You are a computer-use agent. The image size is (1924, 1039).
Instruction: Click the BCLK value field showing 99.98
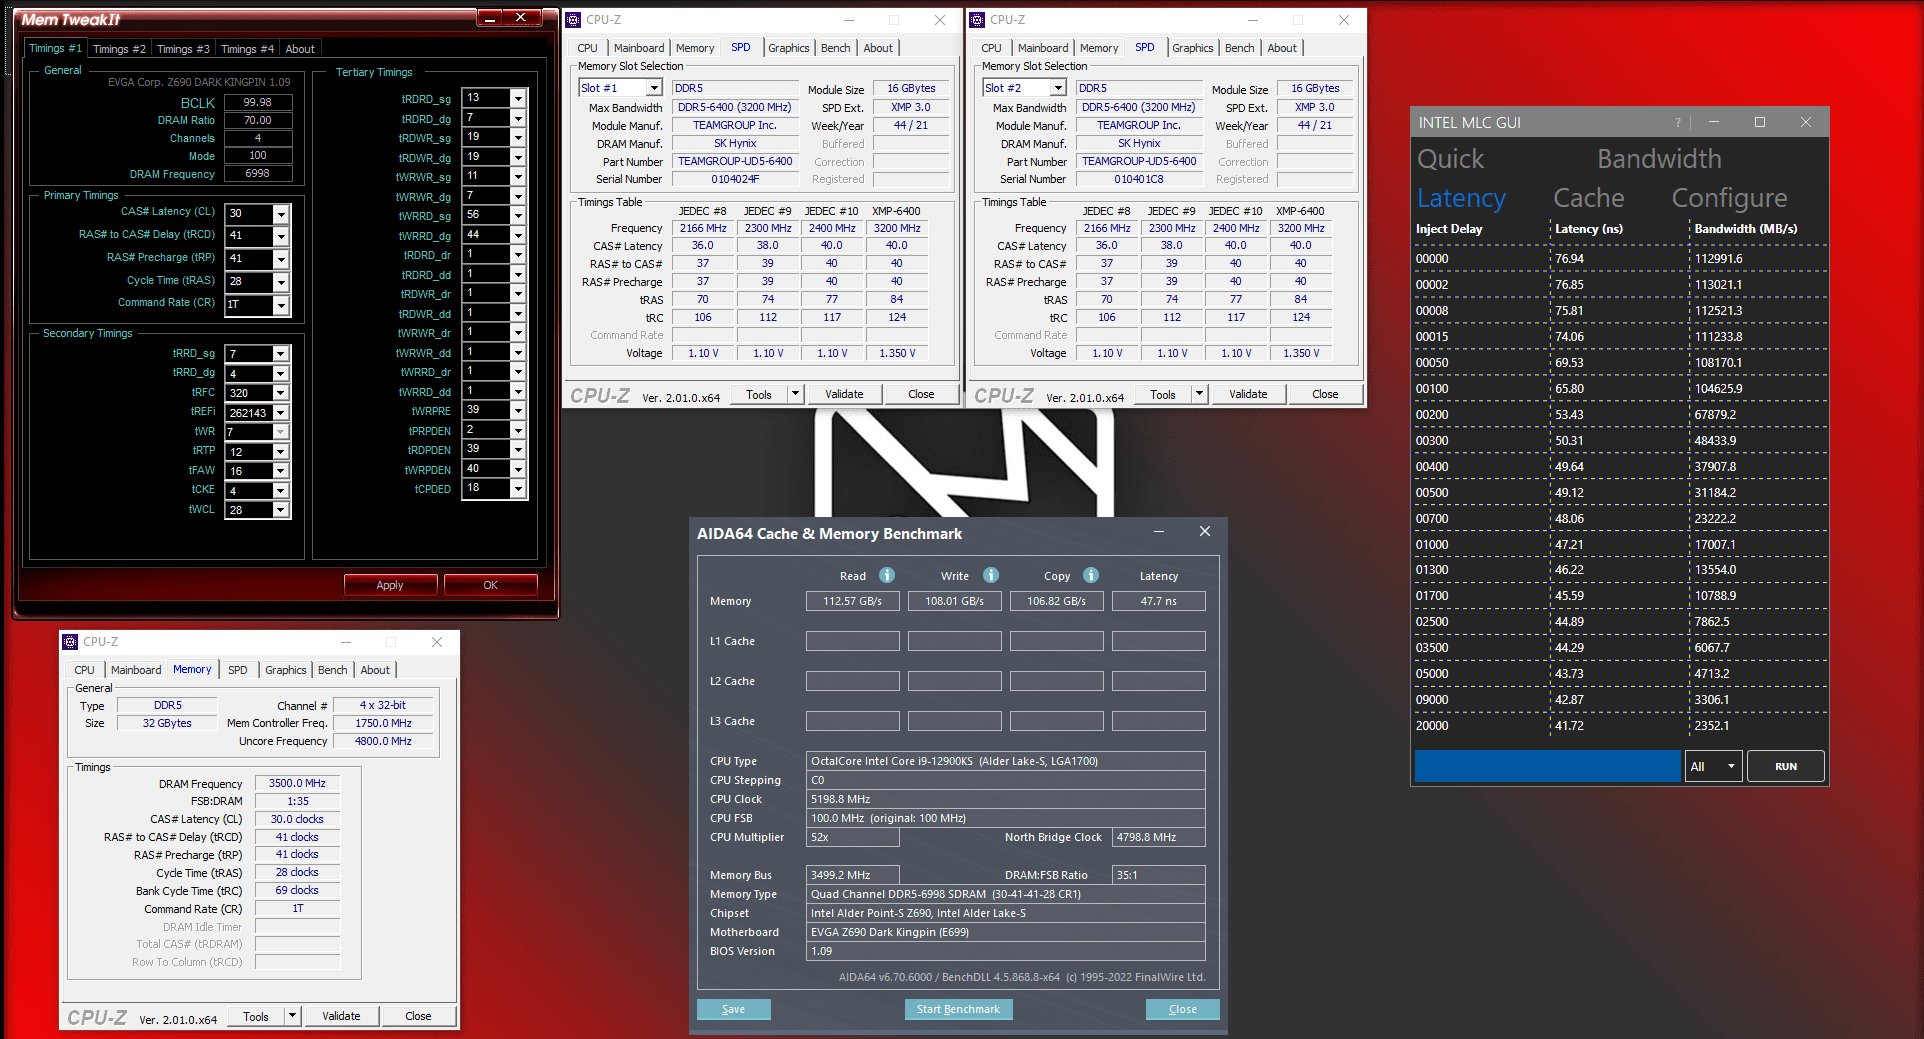pos(258,102)
